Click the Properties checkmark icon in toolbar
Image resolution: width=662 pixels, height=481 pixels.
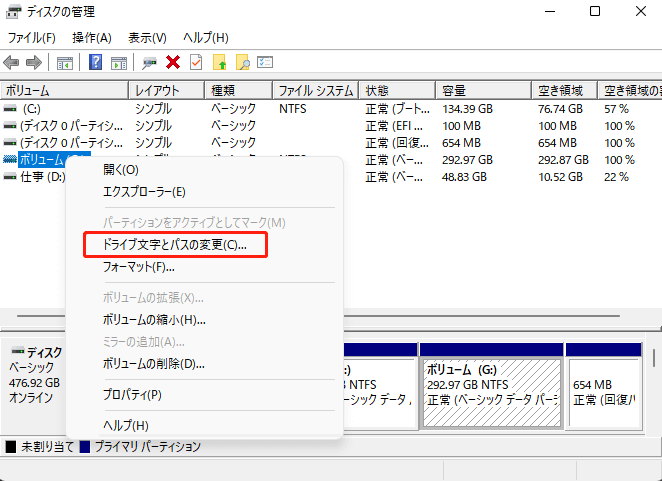click(x=195, y=63)
